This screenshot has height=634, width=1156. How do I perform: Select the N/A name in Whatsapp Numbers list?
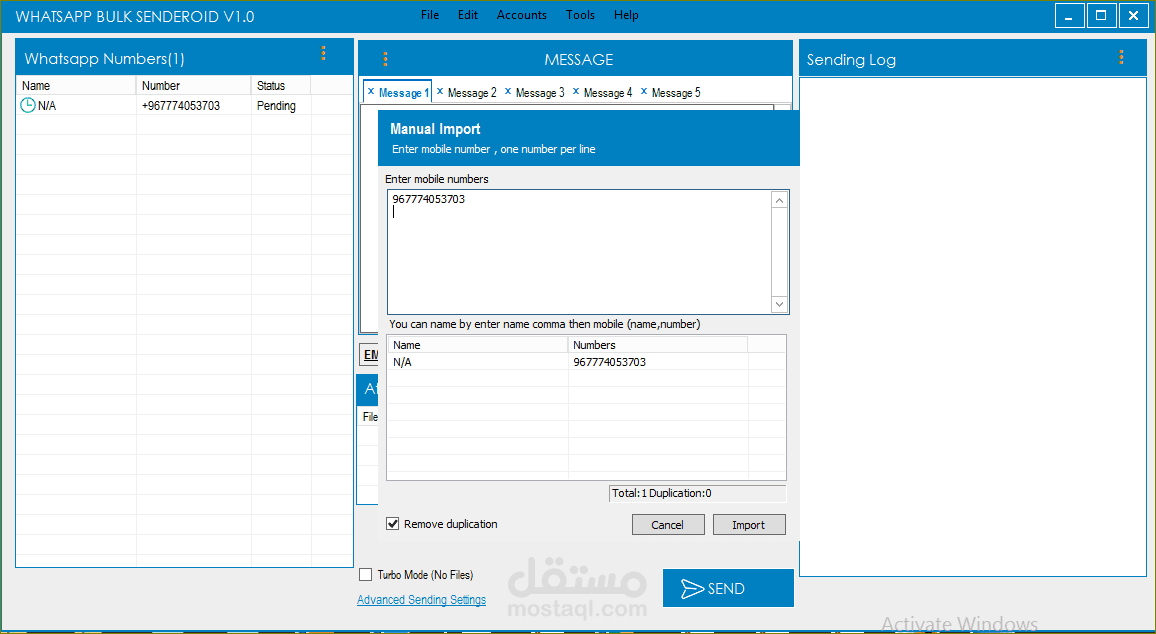coord(46,106)
